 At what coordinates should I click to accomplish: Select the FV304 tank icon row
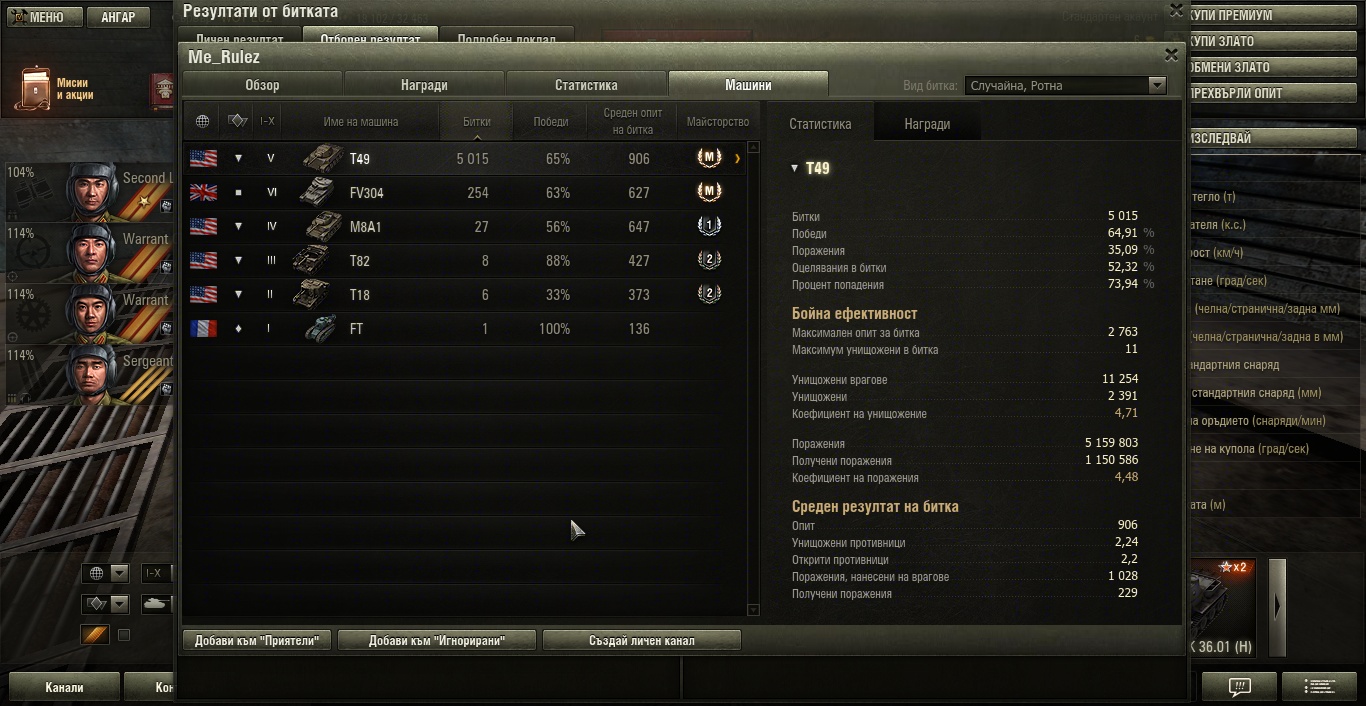465,192
